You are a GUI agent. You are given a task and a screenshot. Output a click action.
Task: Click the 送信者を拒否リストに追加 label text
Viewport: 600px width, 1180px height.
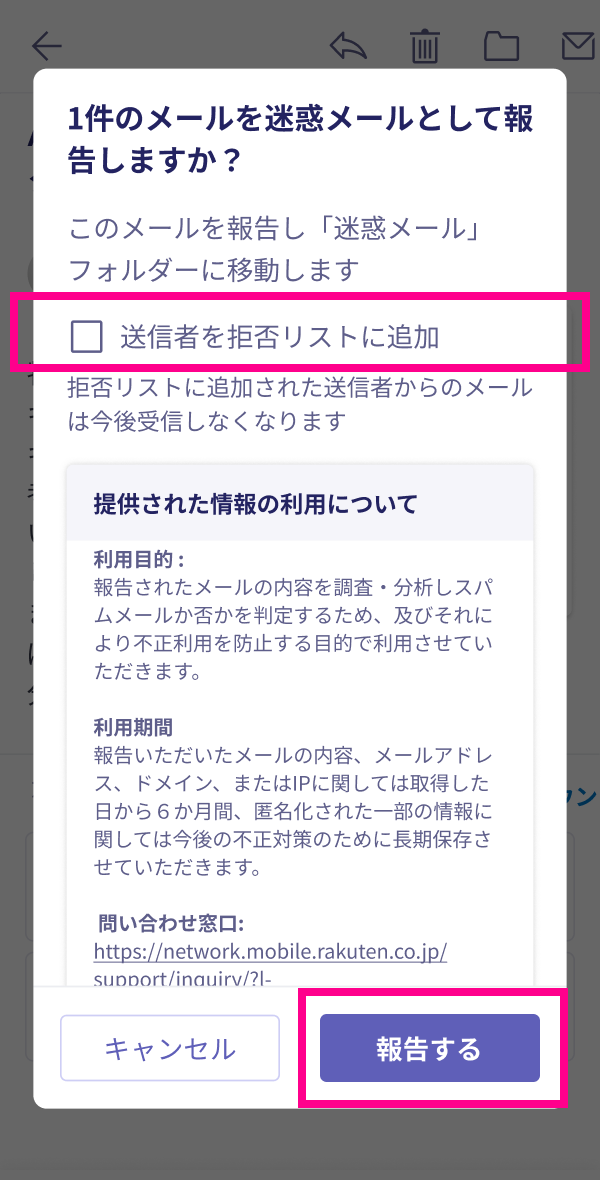tap(279, 336)
